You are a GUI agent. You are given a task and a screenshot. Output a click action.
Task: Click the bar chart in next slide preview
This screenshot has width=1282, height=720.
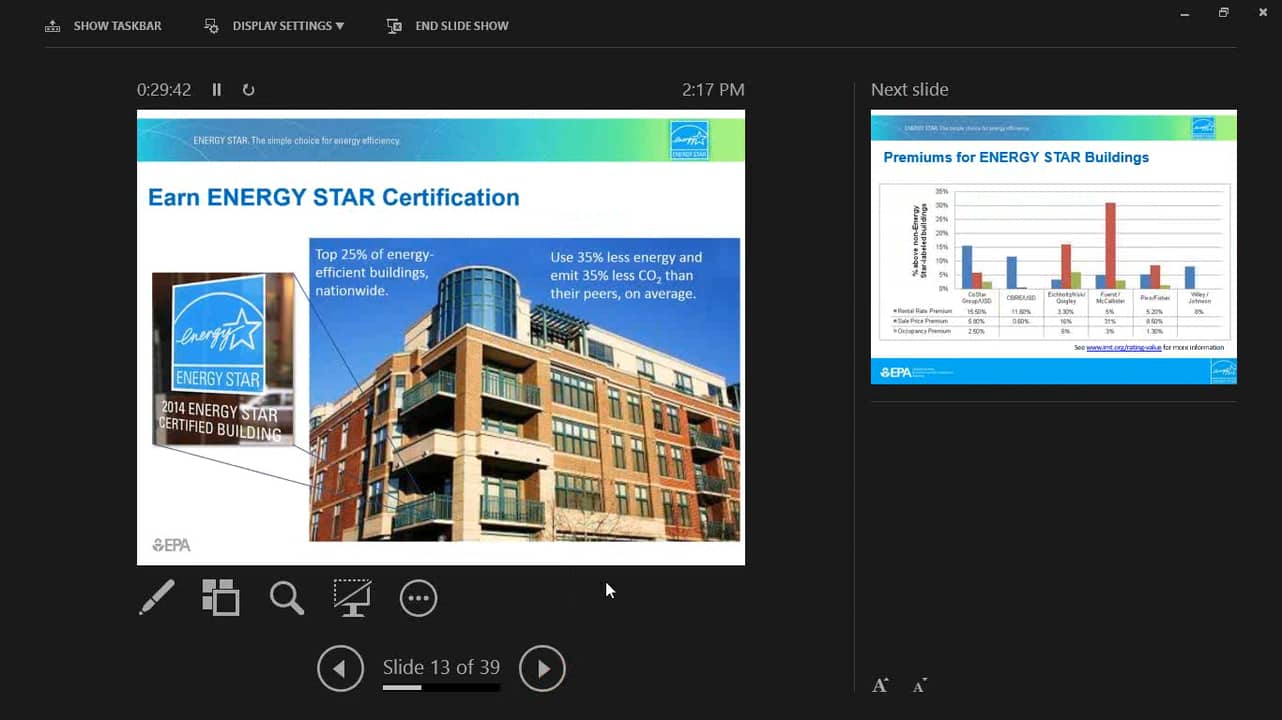point(1054,262)
